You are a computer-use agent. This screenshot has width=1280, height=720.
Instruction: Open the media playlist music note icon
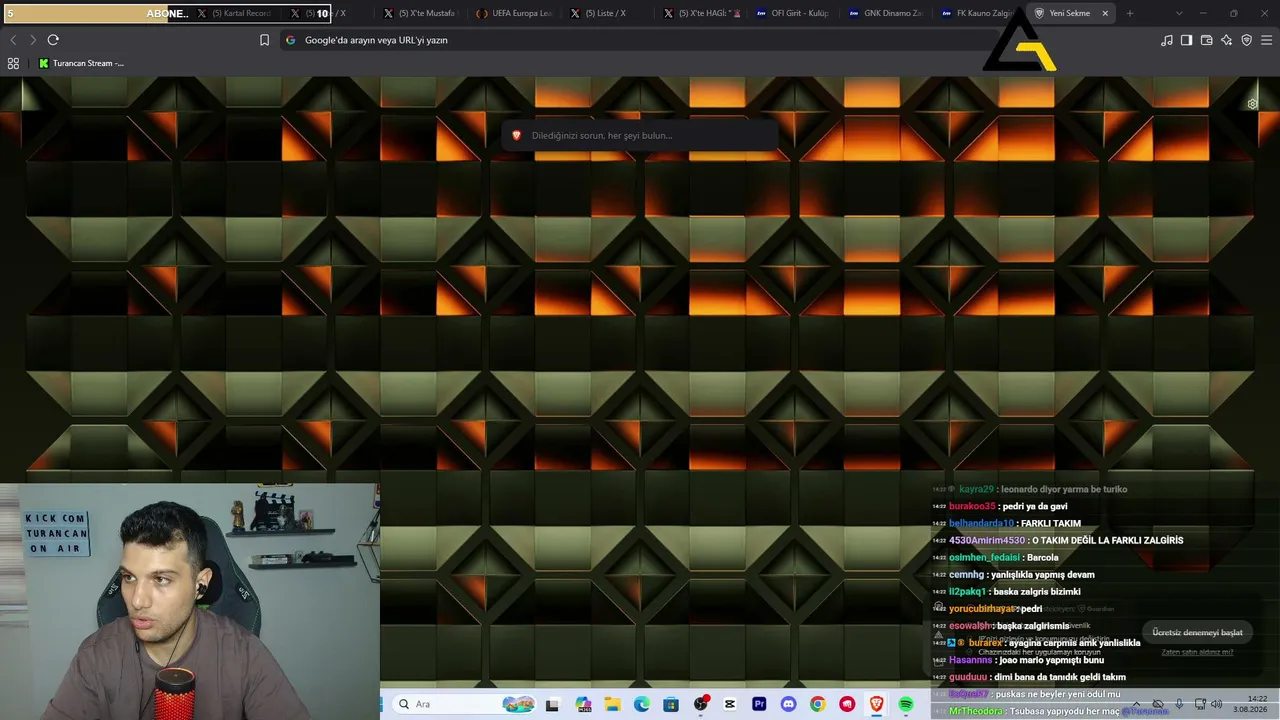(1166, 40)
